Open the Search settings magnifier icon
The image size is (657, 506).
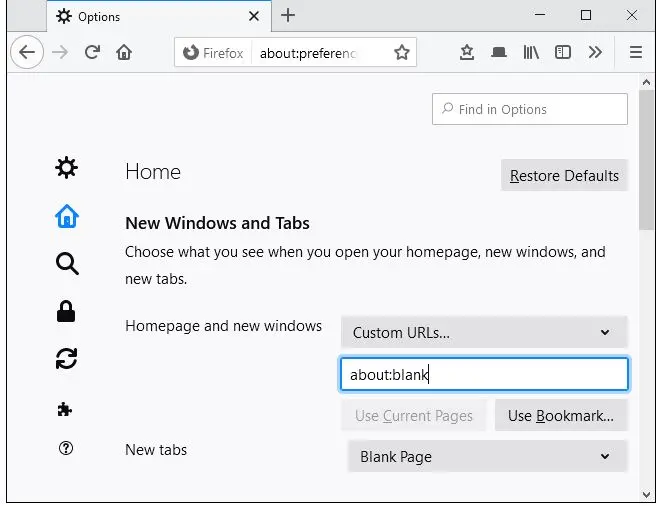(x=66, y=264)
